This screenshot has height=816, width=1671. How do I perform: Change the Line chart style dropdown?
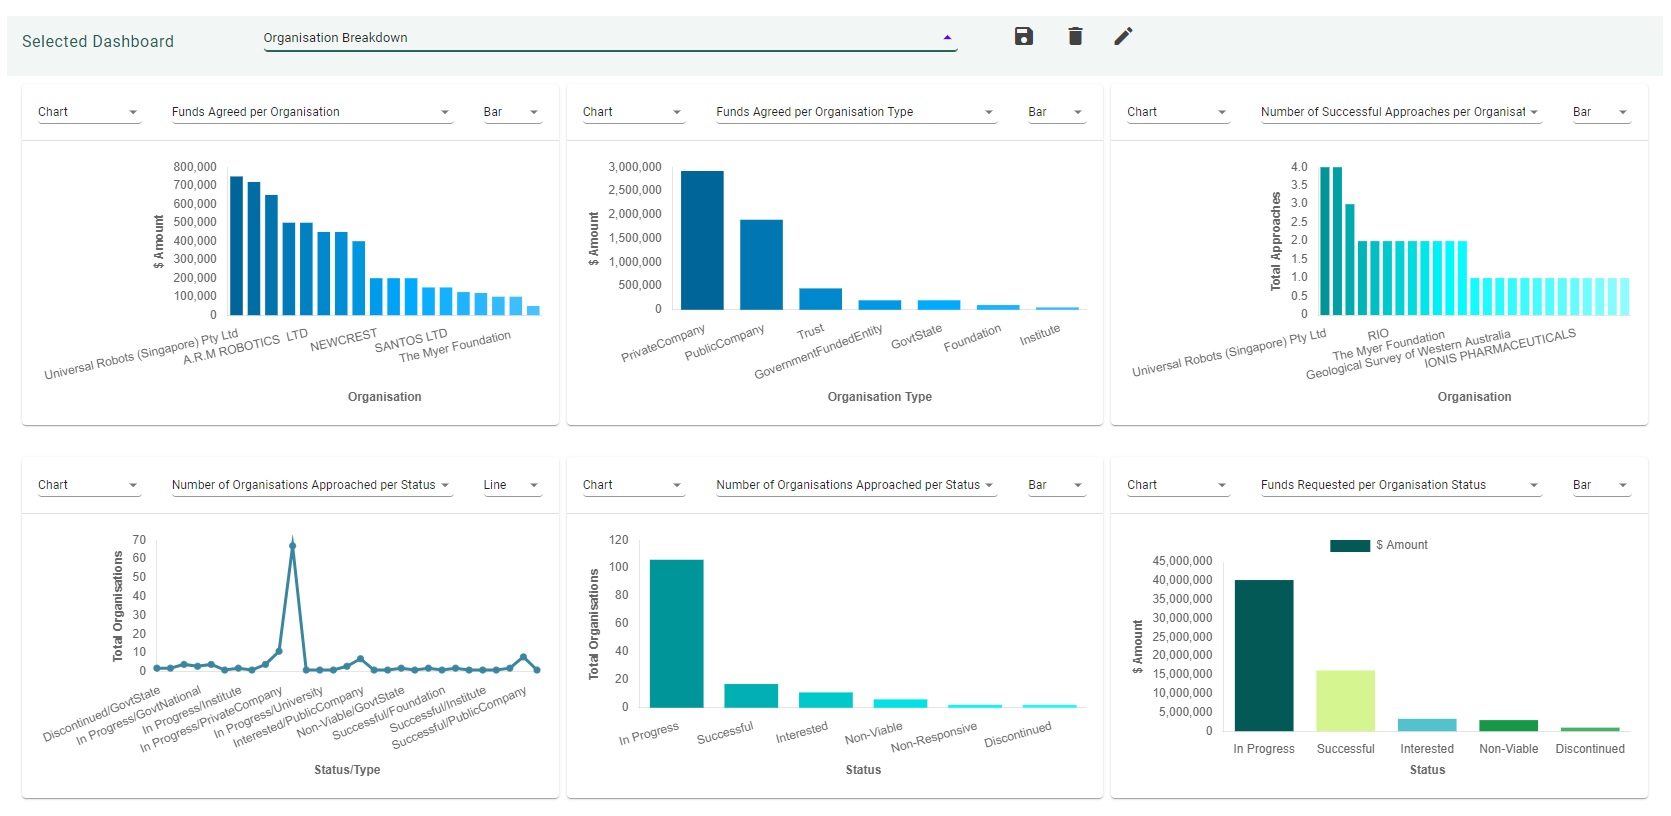[x=511, y=485]
